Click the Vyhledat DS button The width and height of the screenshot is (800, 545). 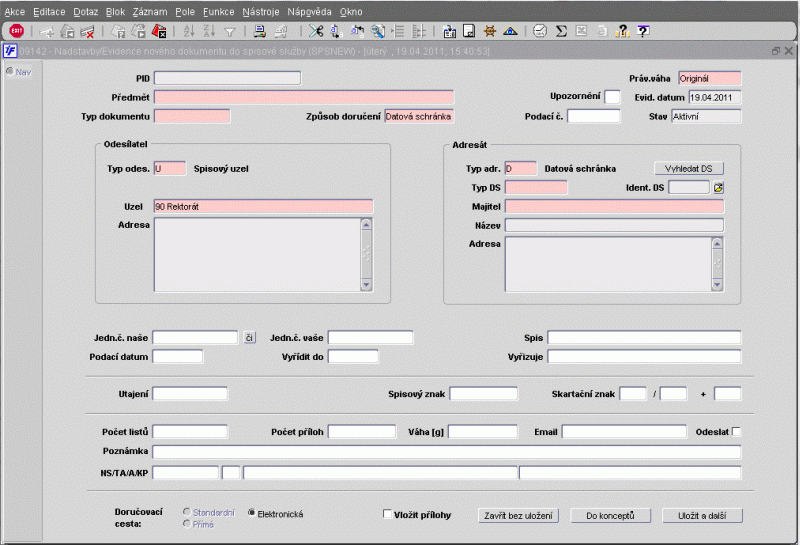point(689,168)
